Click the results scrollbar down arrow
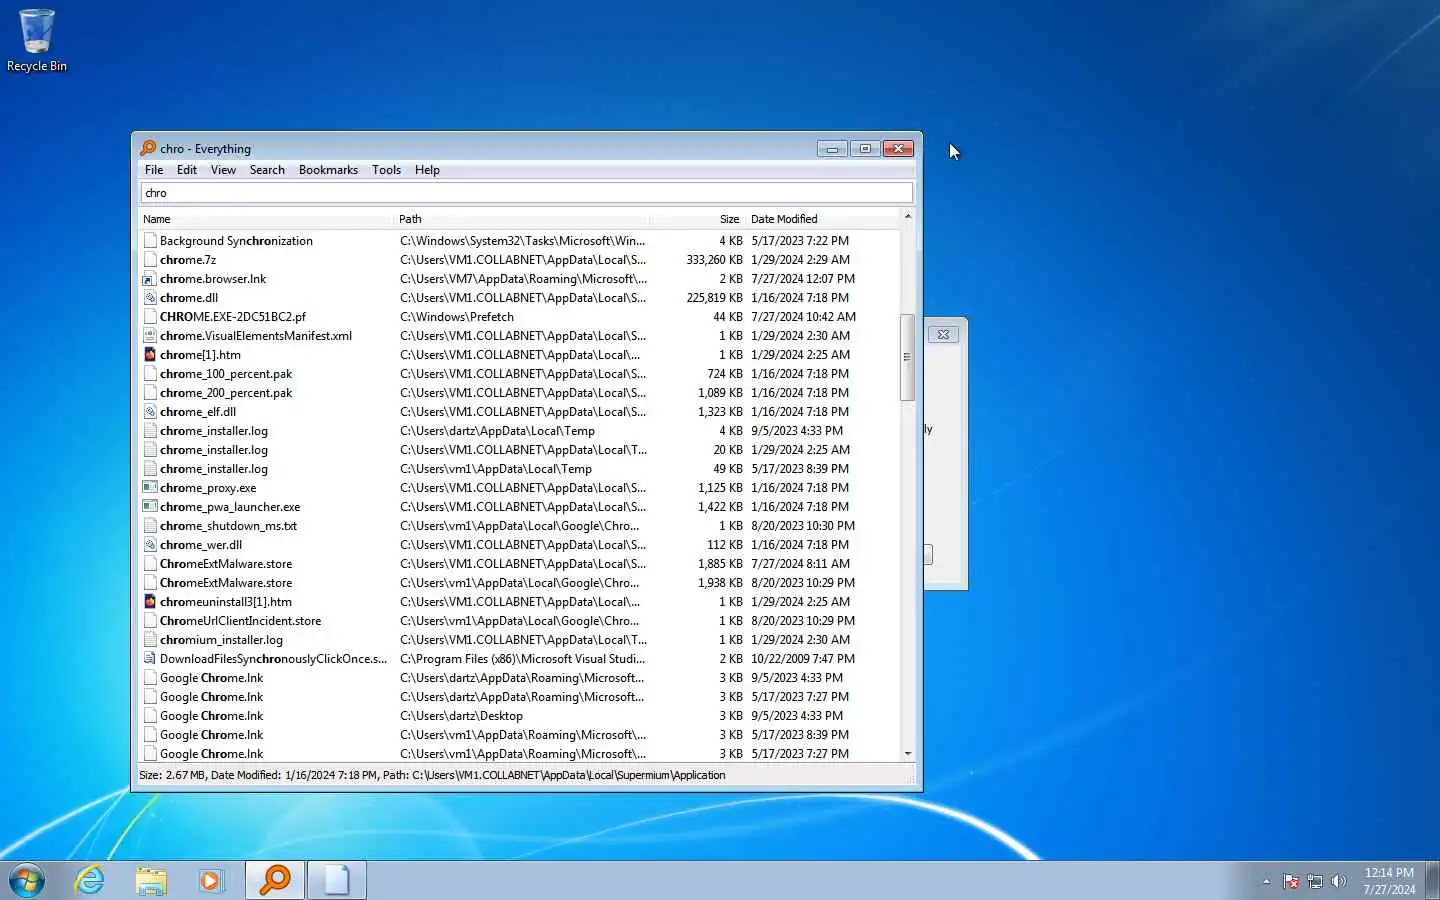The width and height of the screenshot is (1440, 900). (x=908, y=754)
